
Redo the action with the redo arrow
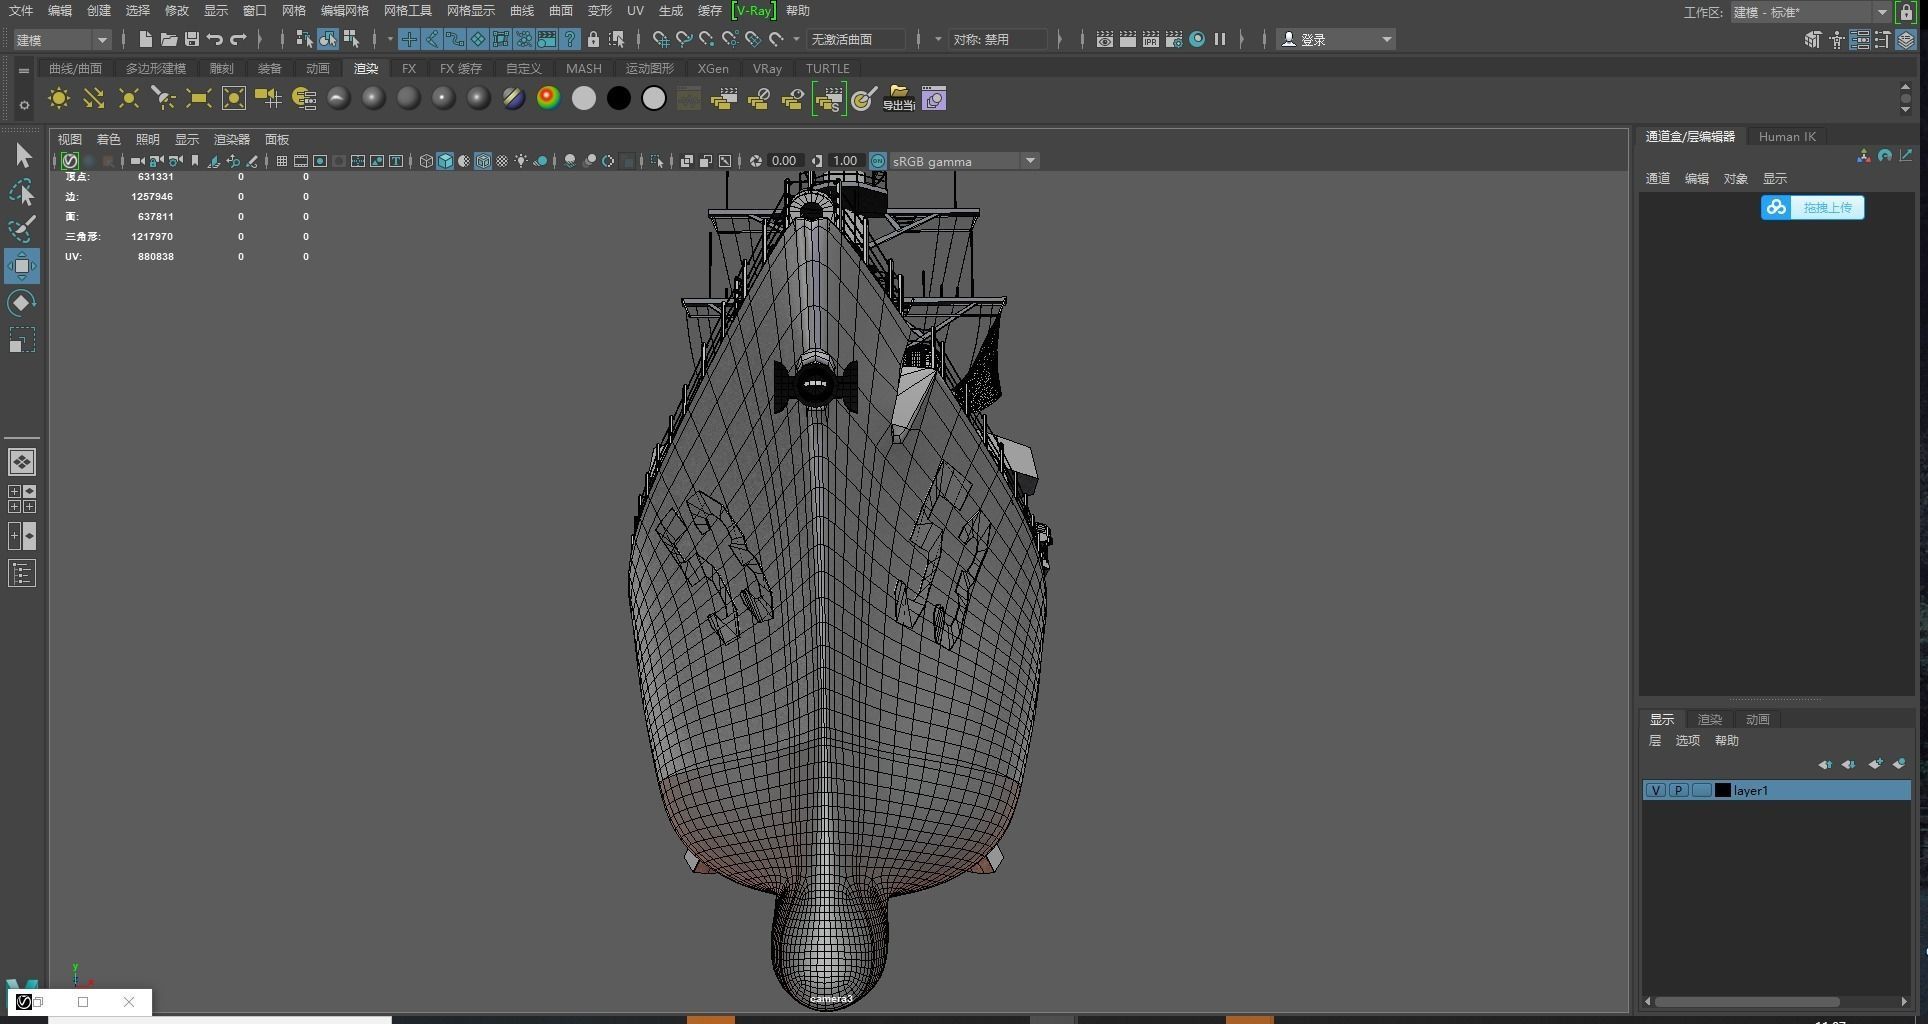(x=238, y=39)
